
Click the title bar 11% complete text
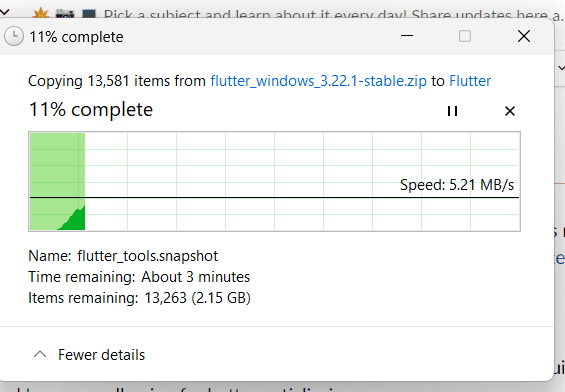coord(76,37)
